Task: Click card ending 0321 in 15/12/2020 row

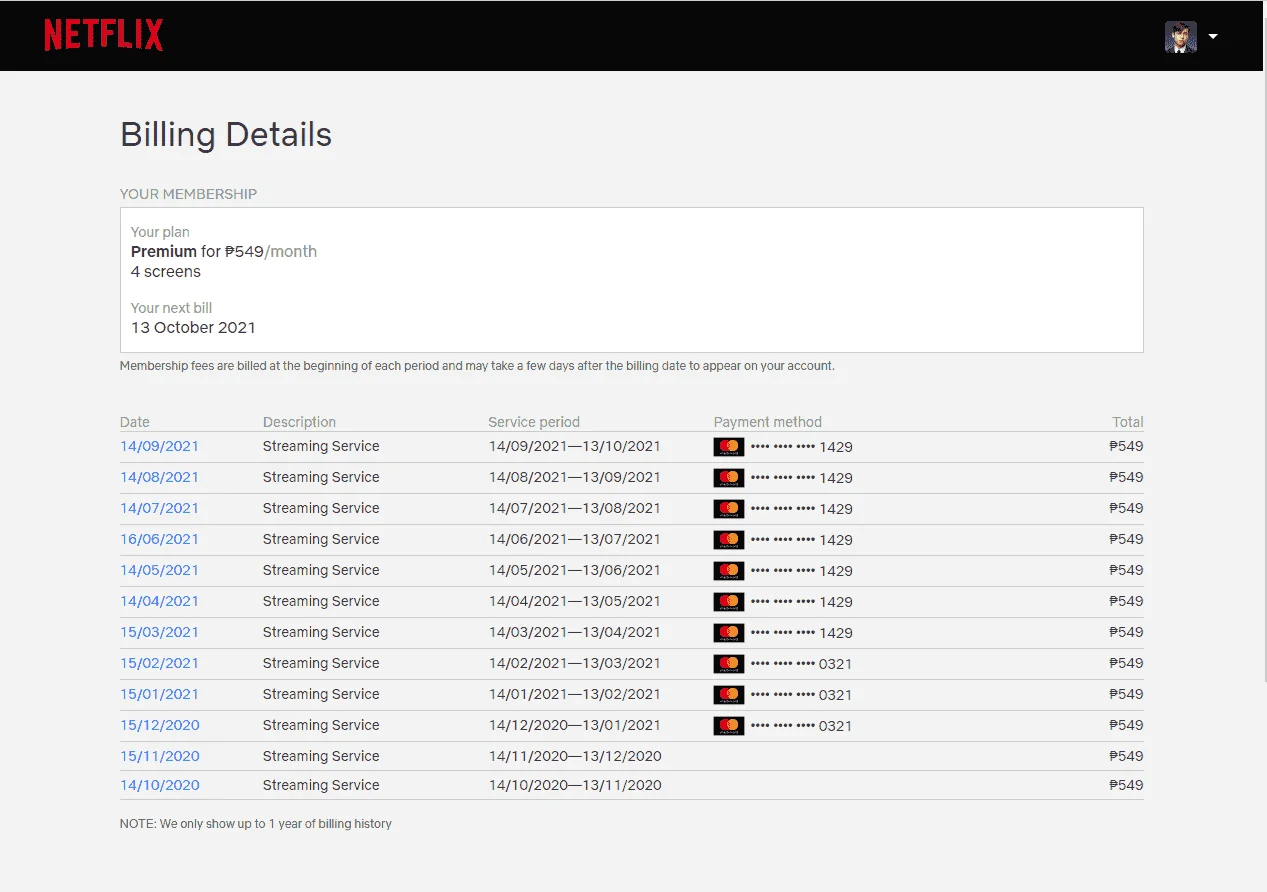Action: click(x=802, y=727)
